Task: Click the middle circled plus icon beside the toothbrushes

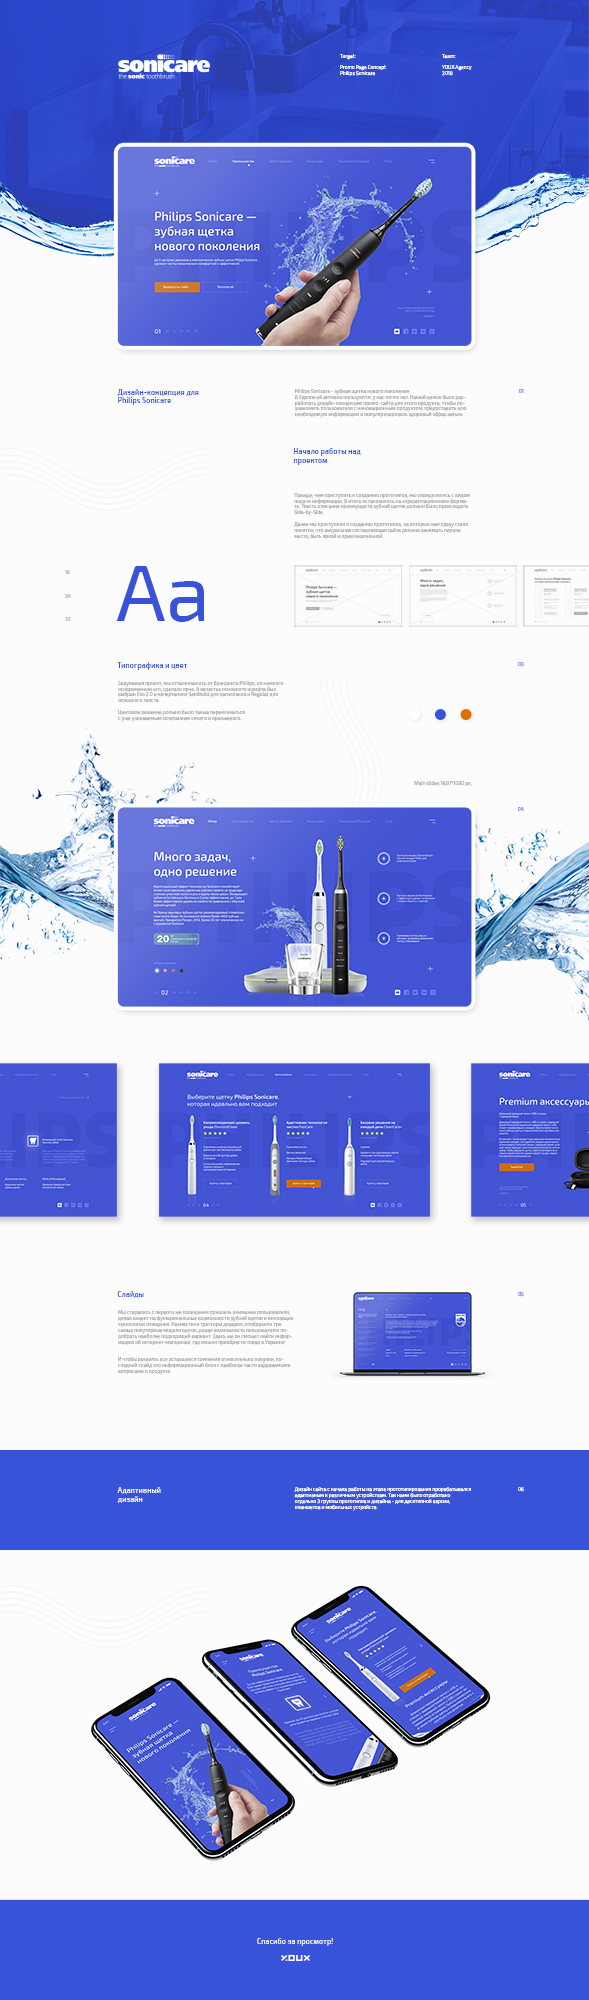Action: tap(383, 898)
